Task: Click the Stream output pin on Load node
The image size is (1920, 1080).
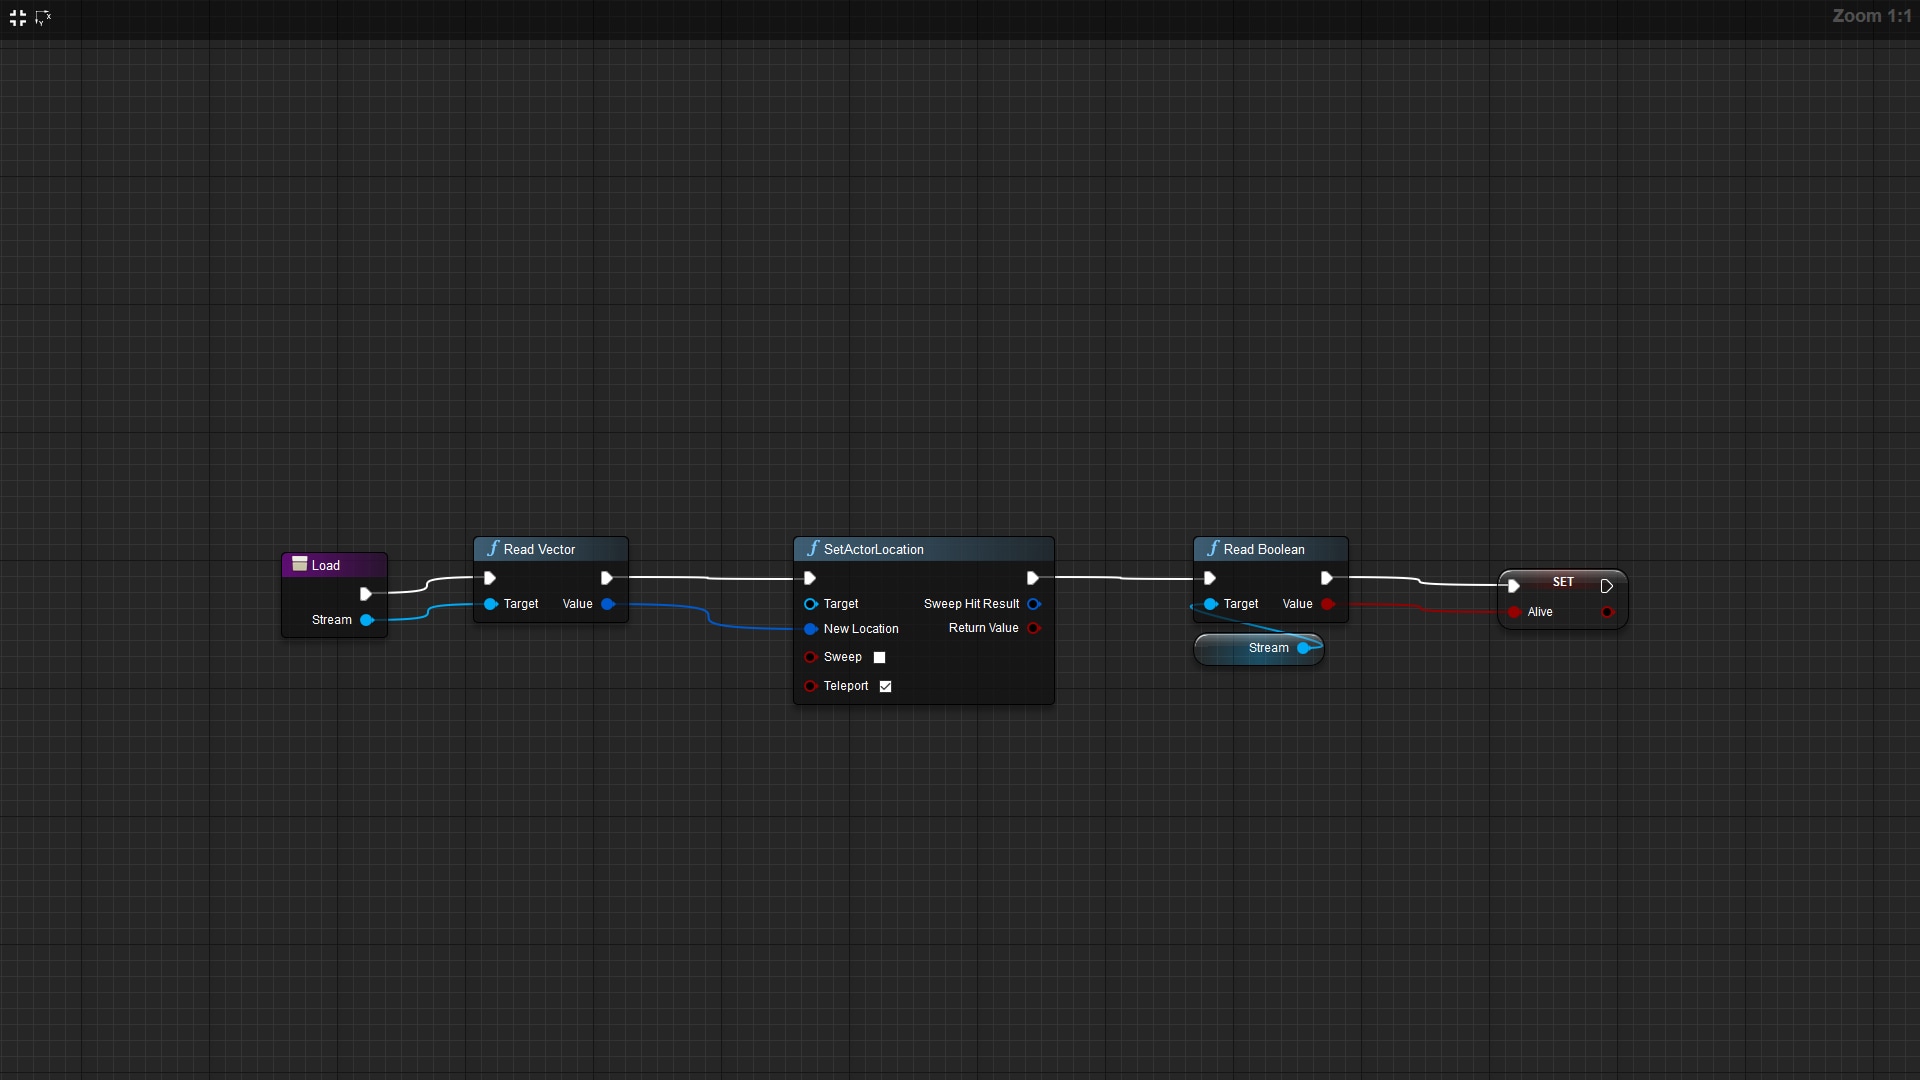Action: click(x=368, y=619)
